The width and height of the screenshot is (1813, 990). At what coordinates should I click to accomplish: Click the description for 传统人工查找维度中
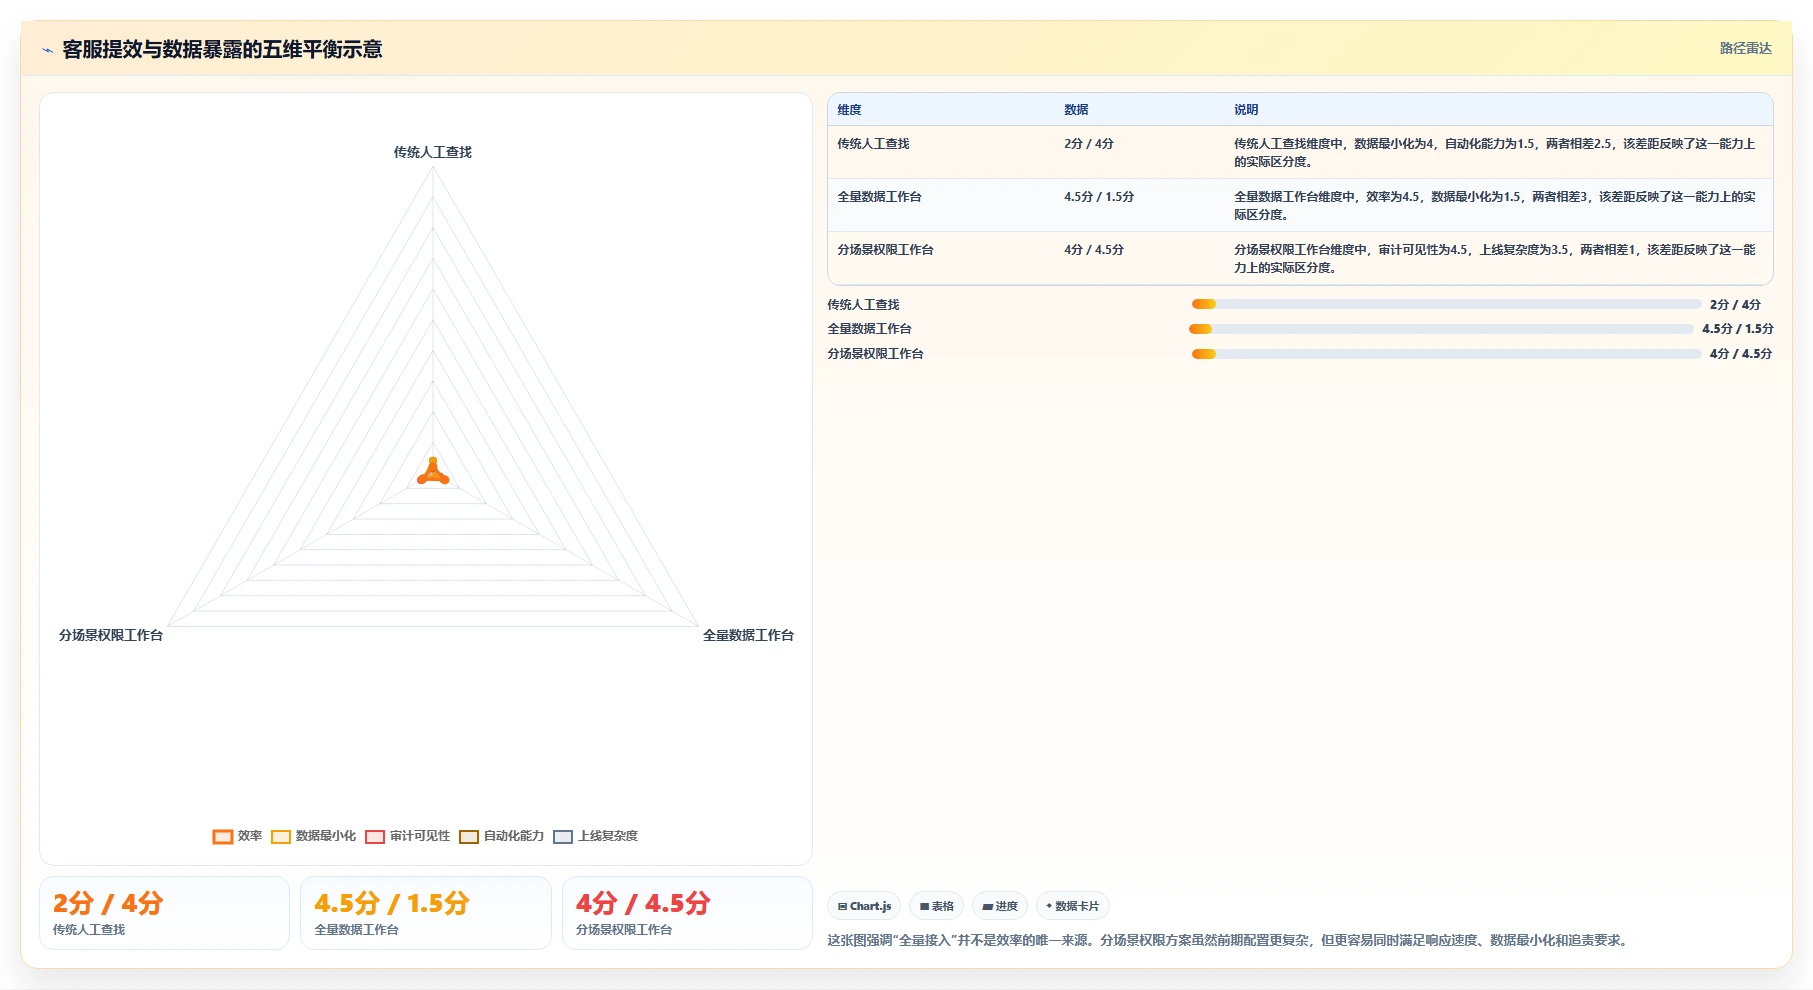pos(1494,153)
